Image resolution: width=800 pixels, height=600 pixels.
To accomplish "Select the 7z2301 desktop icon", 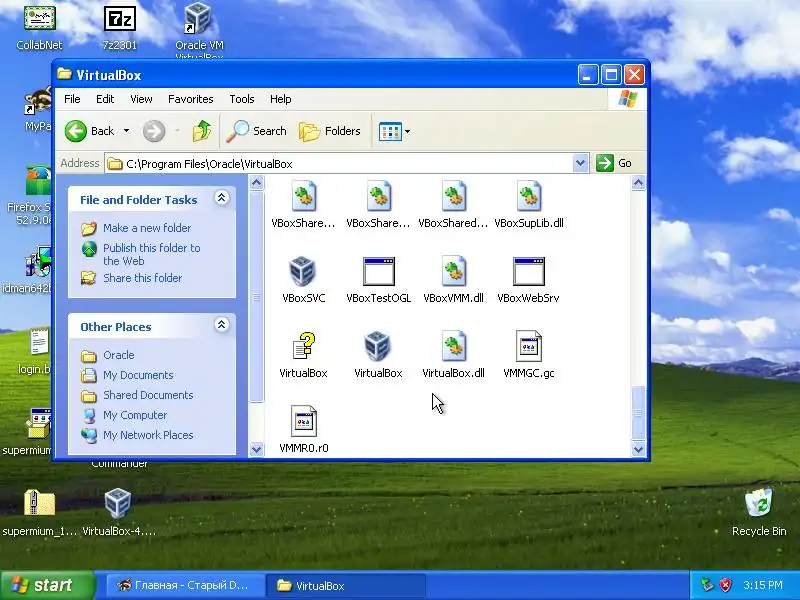I will tap(119, 27).
